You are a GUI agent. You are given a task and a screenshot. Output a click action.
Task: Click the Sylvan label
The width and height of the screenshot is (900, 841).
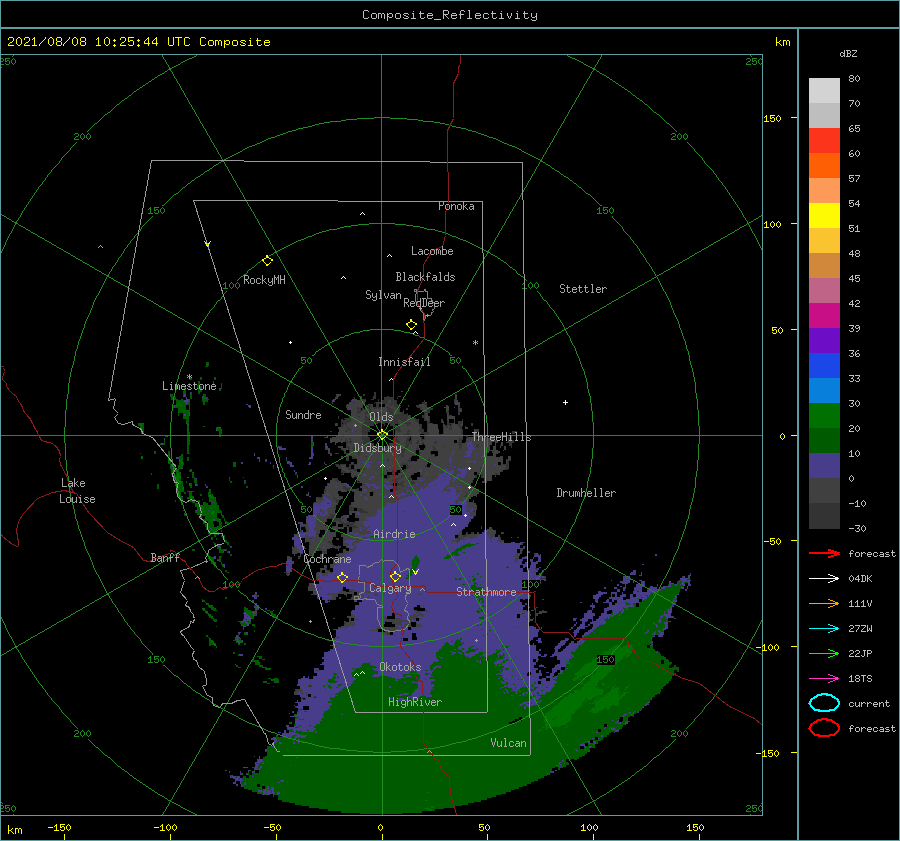tap(383, 295)
